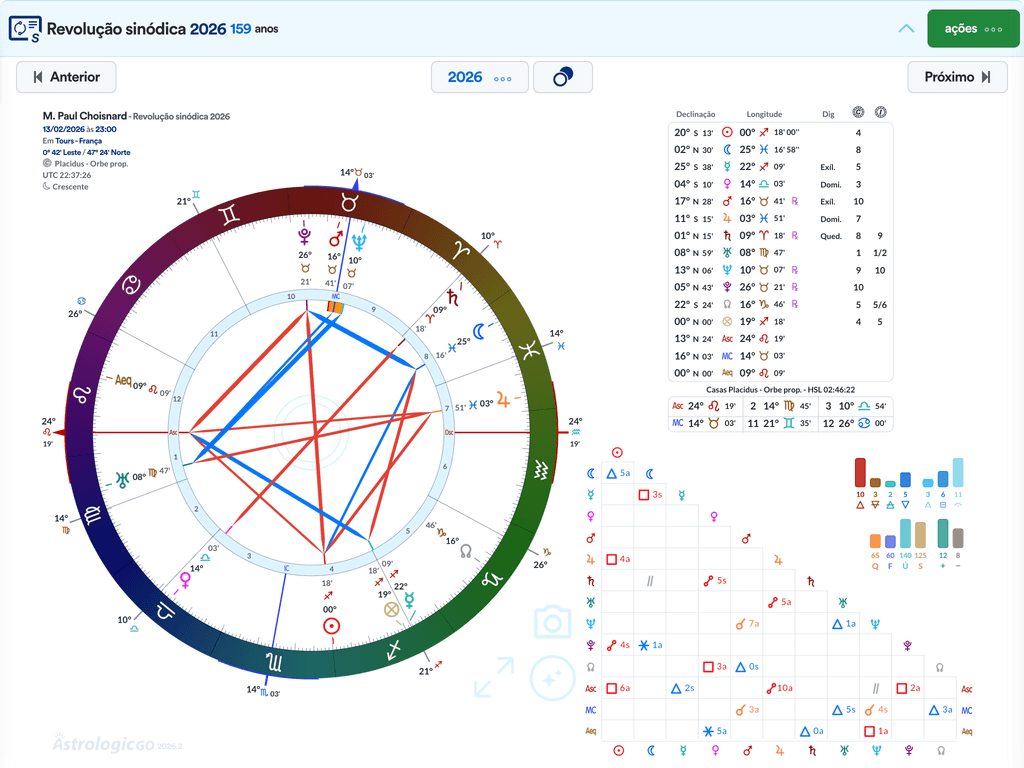This screenshot has height=768, width=1024.
Task: Click the "Casas Placidus - Orbe prop. - HSL 02:46:22" caption
Action: pos(780,390)
